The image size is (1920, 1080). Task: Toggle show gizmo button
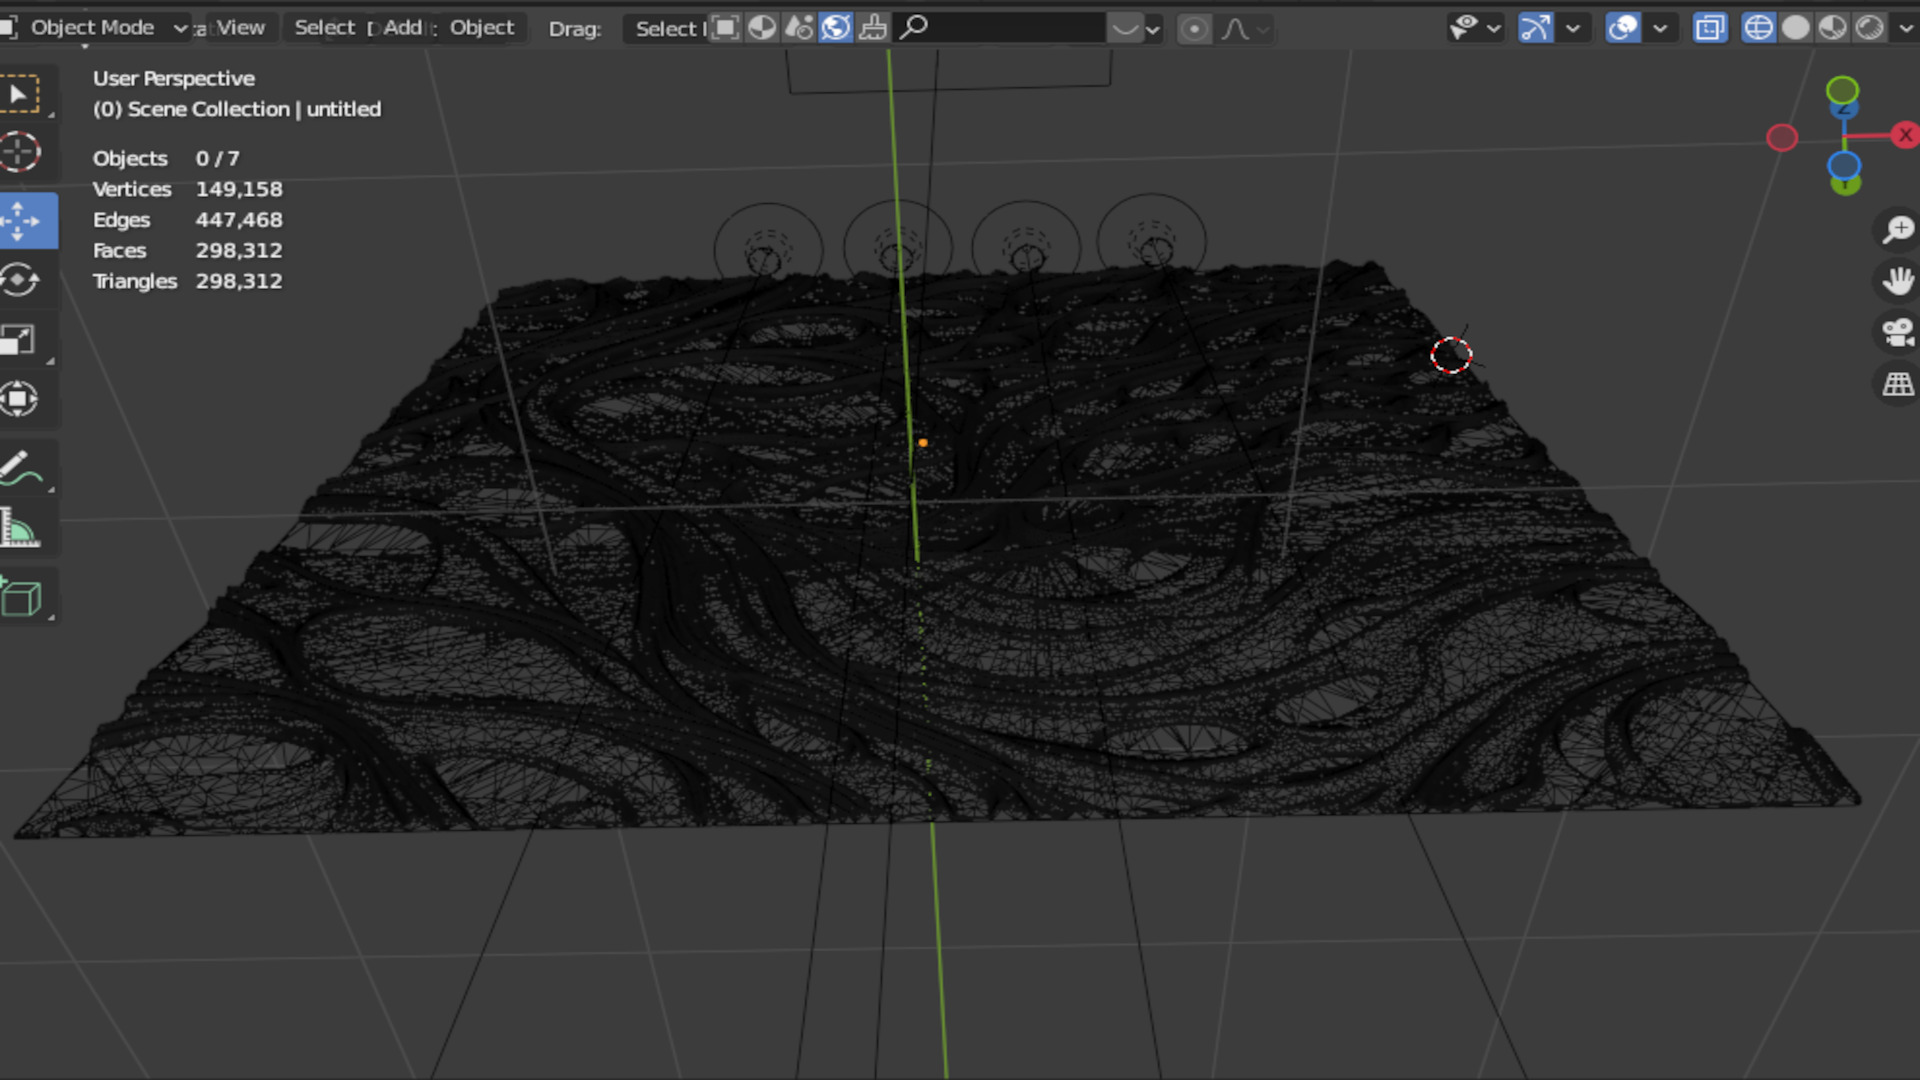pos(1535,28)
